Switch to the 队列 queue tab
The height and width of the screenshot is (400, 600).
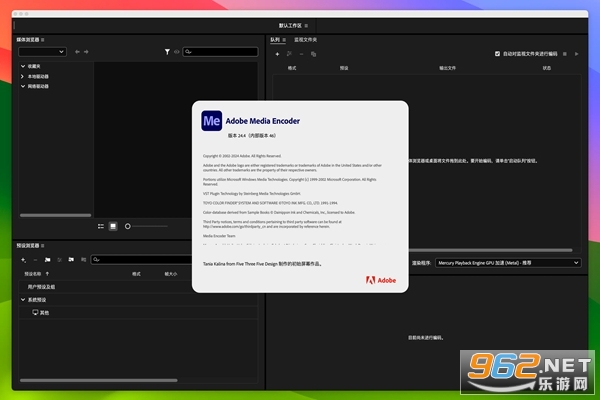point(275,40)
